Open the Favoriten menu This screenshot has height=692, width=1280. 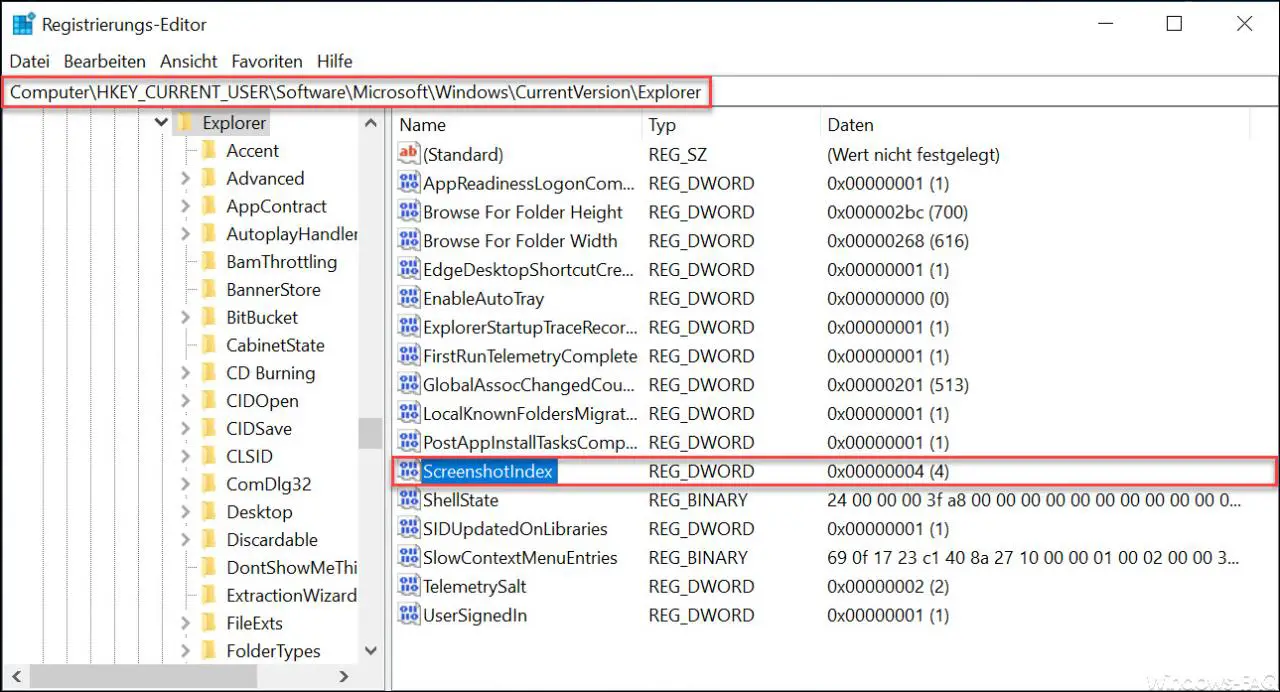tap(267, 61)
